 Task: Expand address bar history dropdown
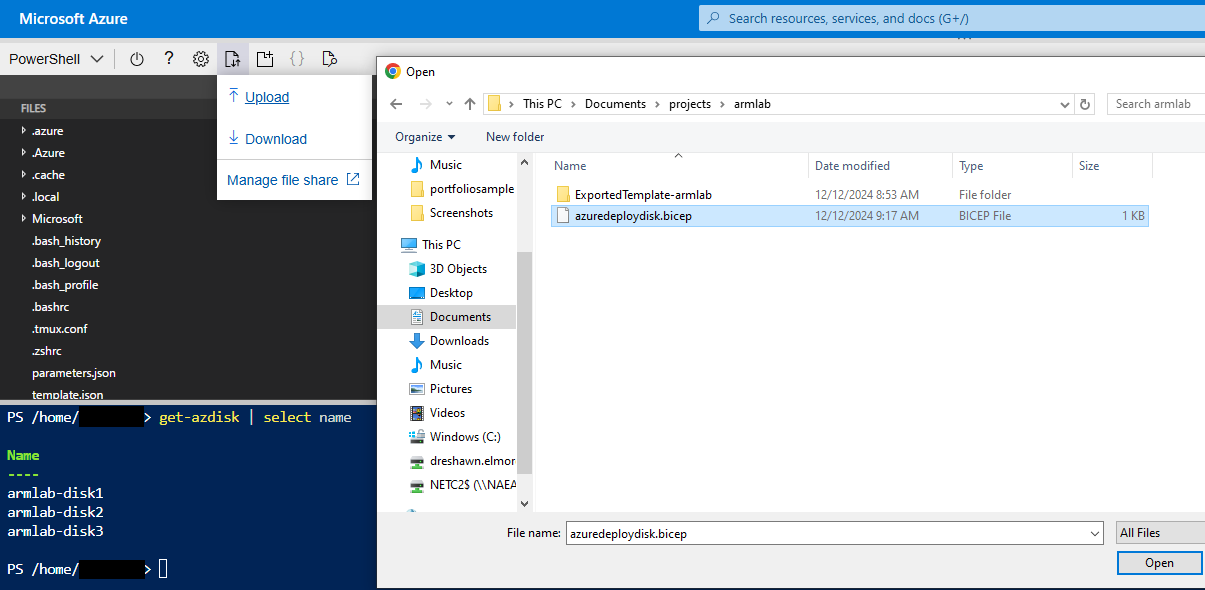pos(1065,104)
